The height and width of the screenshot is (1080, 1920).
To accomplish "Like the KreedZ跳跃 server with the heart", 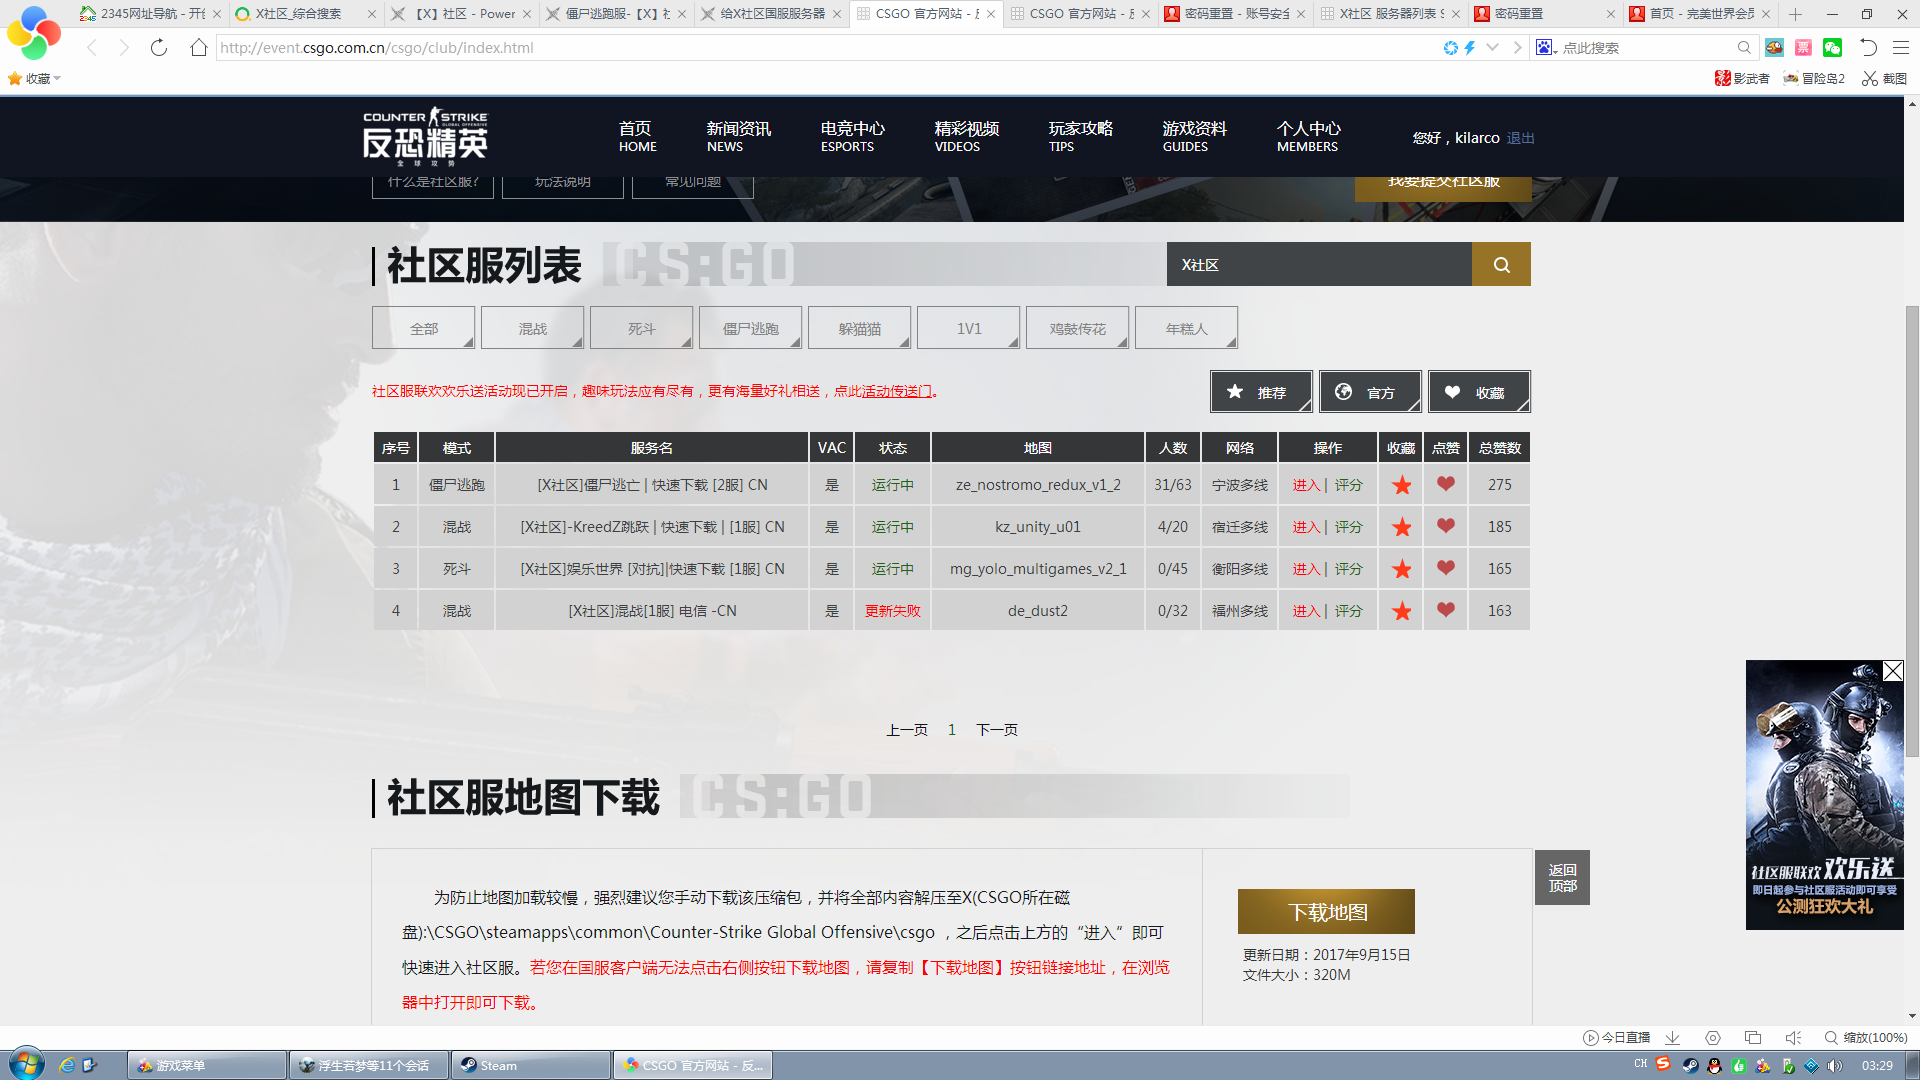I will coord(1445,527).
